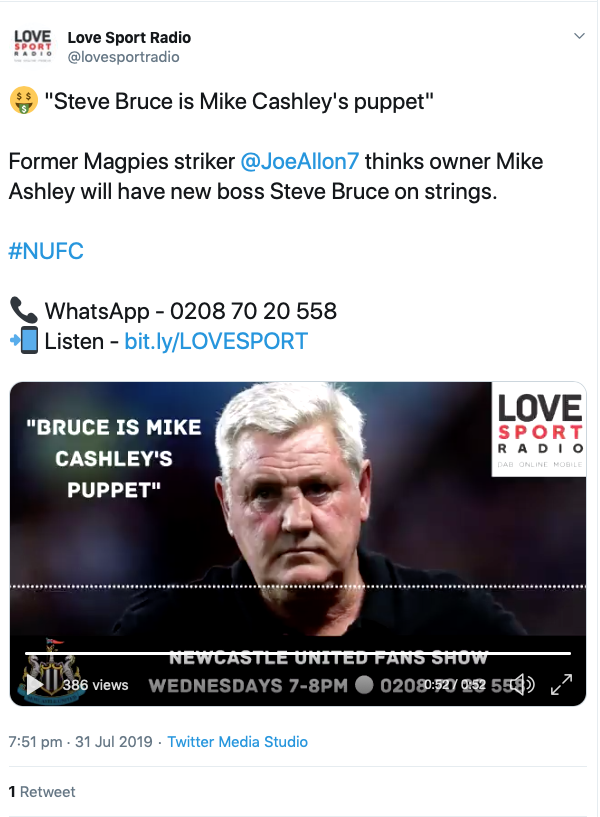The width and height of the screenshot is (600, 817).
Task: Open the tweet options chevron menu
Action: point(579,36)
